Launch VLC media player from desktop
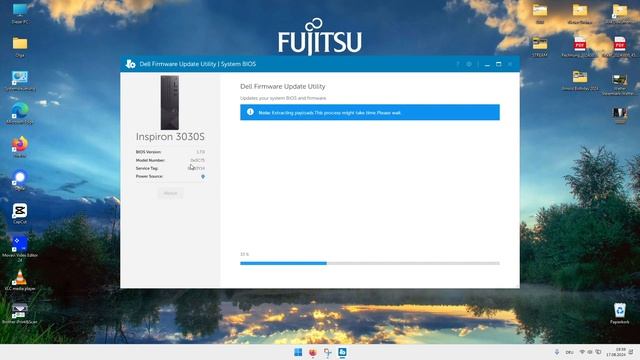The image size is (640, 360). coord(20,280)
